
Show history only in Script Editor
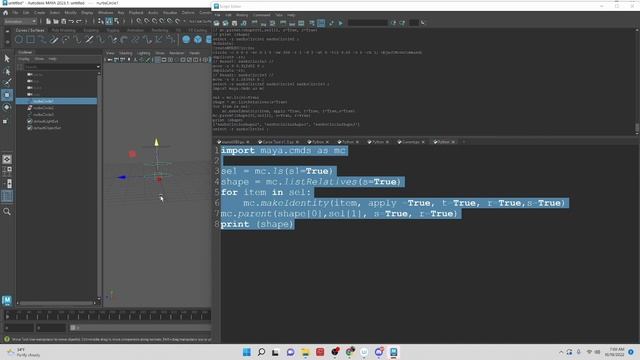coord(282,23)
